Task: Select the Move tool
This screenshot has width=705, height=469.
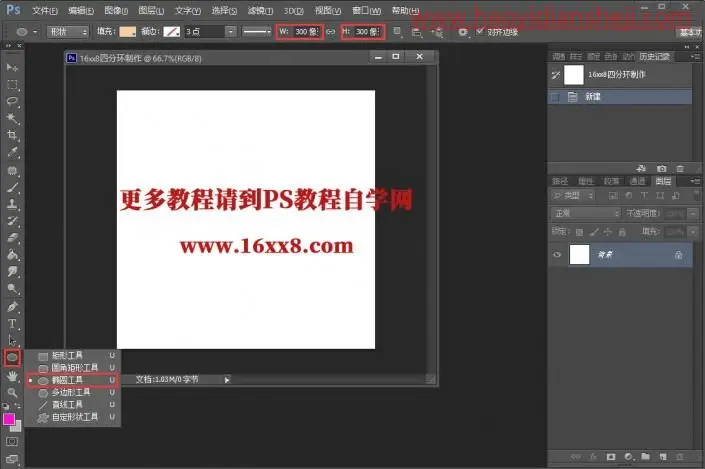Action: click(12, 67)
